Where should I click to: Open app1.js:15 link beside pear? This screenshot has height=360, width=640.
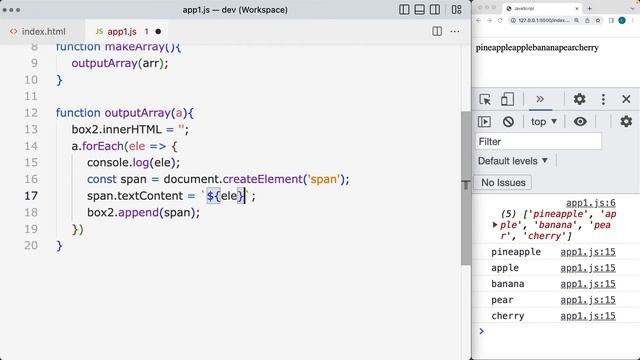588,300
